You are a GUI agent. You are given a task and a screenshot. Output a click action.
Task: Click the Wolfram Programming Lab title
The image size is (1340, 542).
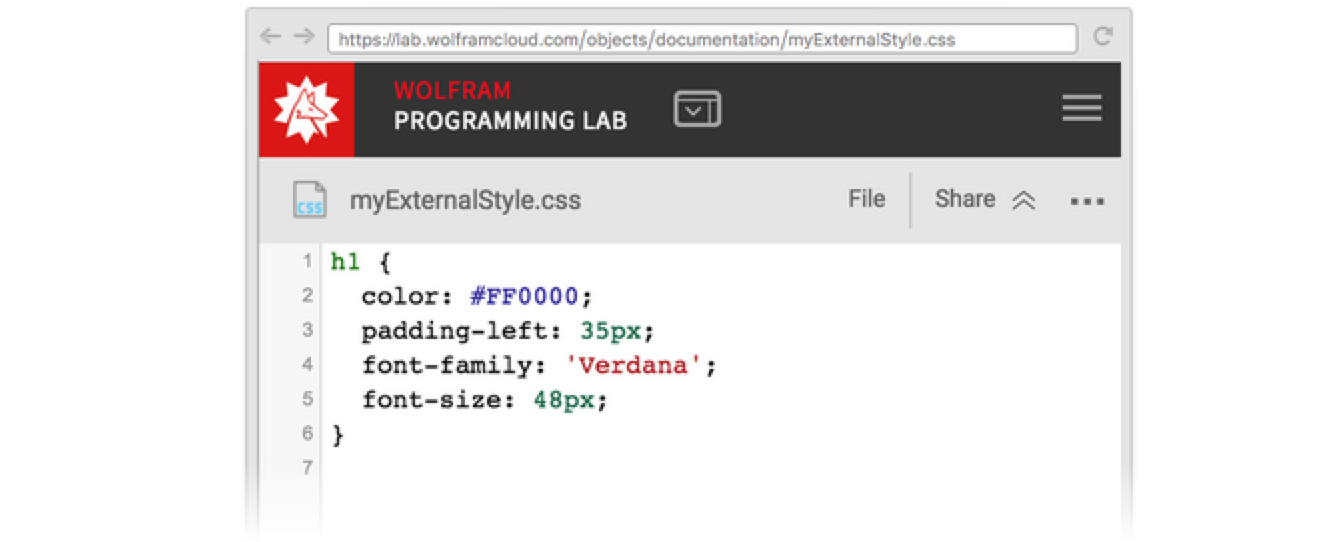point(510,107)
